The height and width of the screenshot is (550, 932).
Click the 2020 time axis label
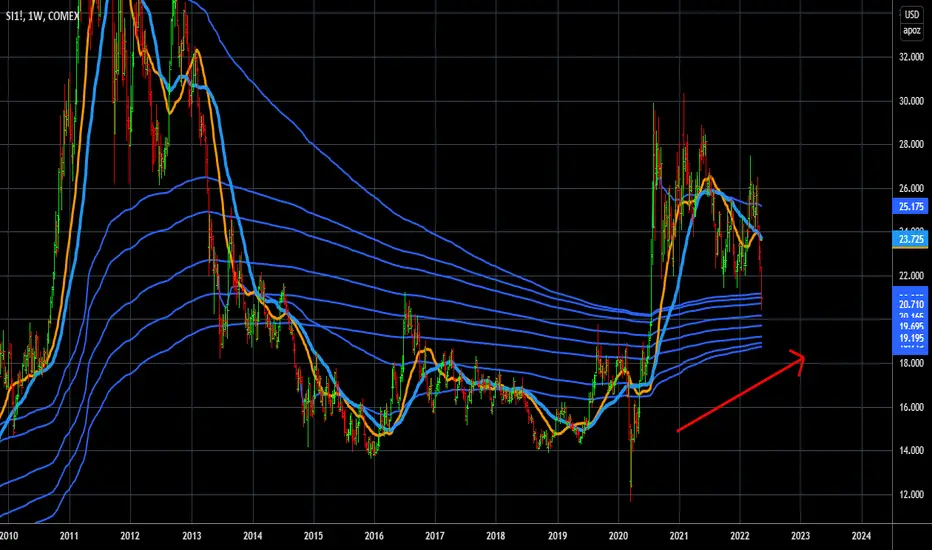[618, 536]
